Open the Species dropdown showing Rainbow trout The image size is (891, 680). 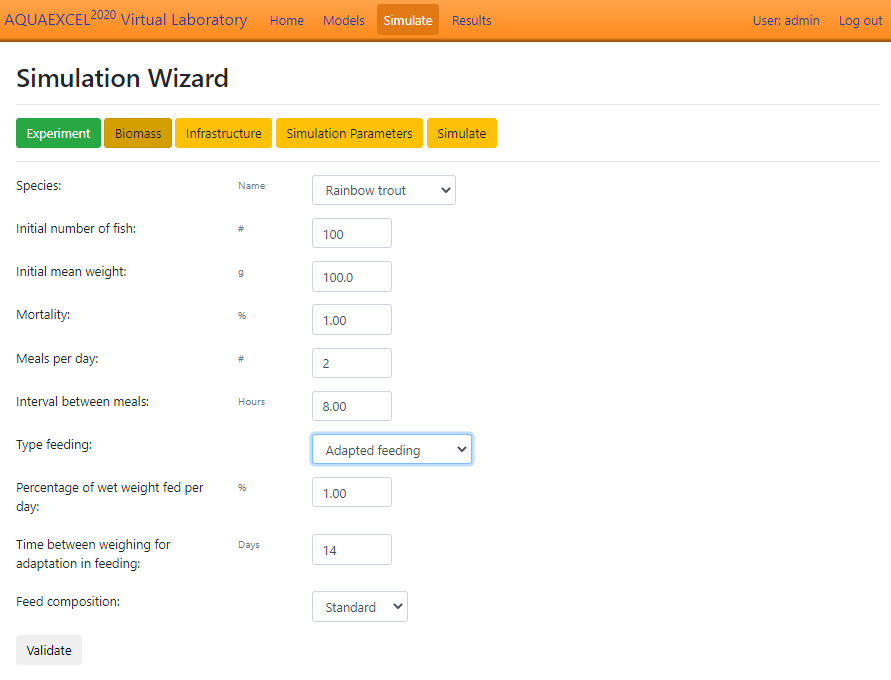tap(383, 190)
